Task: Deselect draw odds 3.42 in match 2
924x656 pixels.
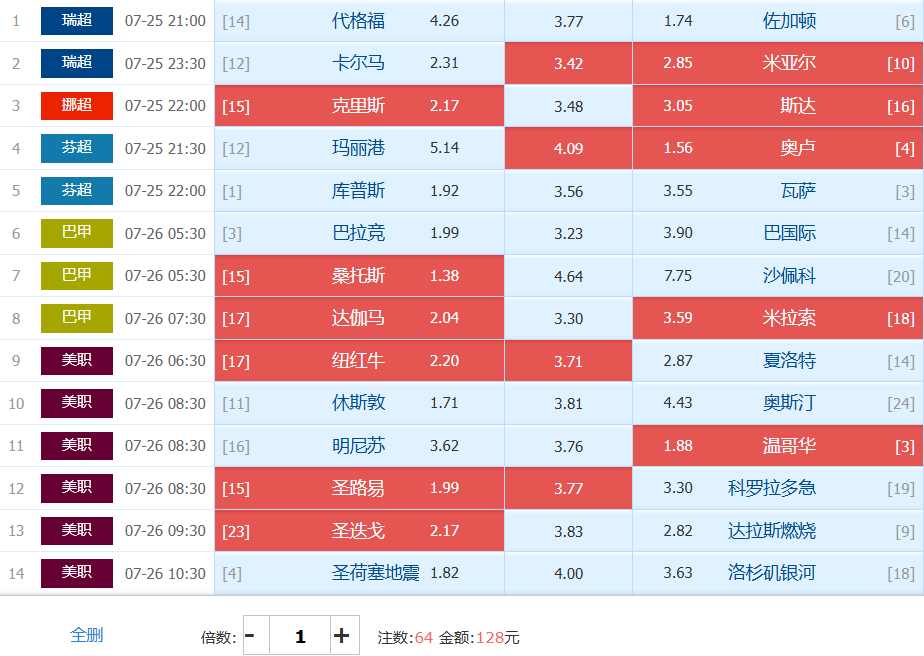Action: click(568, 63)
